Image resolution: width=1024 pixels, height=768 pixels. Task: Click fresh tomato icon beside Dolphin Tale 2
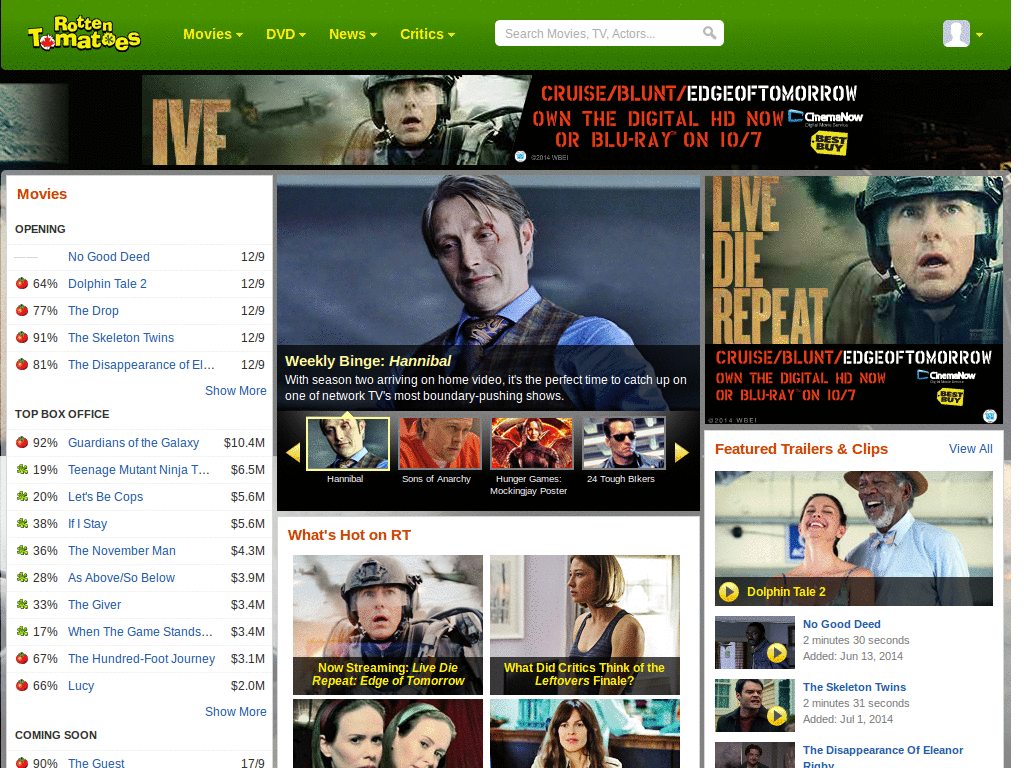22,283
